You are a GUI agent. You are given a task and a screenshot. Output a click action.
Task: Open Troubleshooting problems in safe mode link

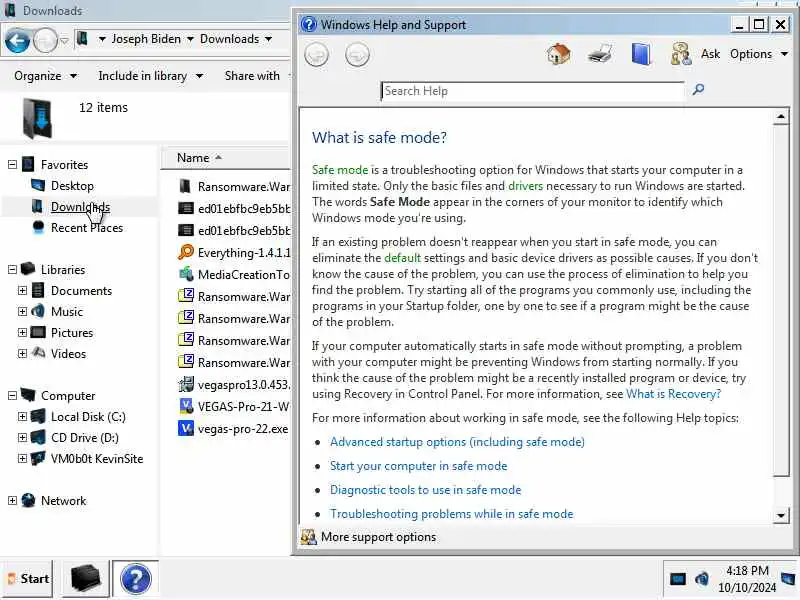pyautogui.click(x=452, y=514)
